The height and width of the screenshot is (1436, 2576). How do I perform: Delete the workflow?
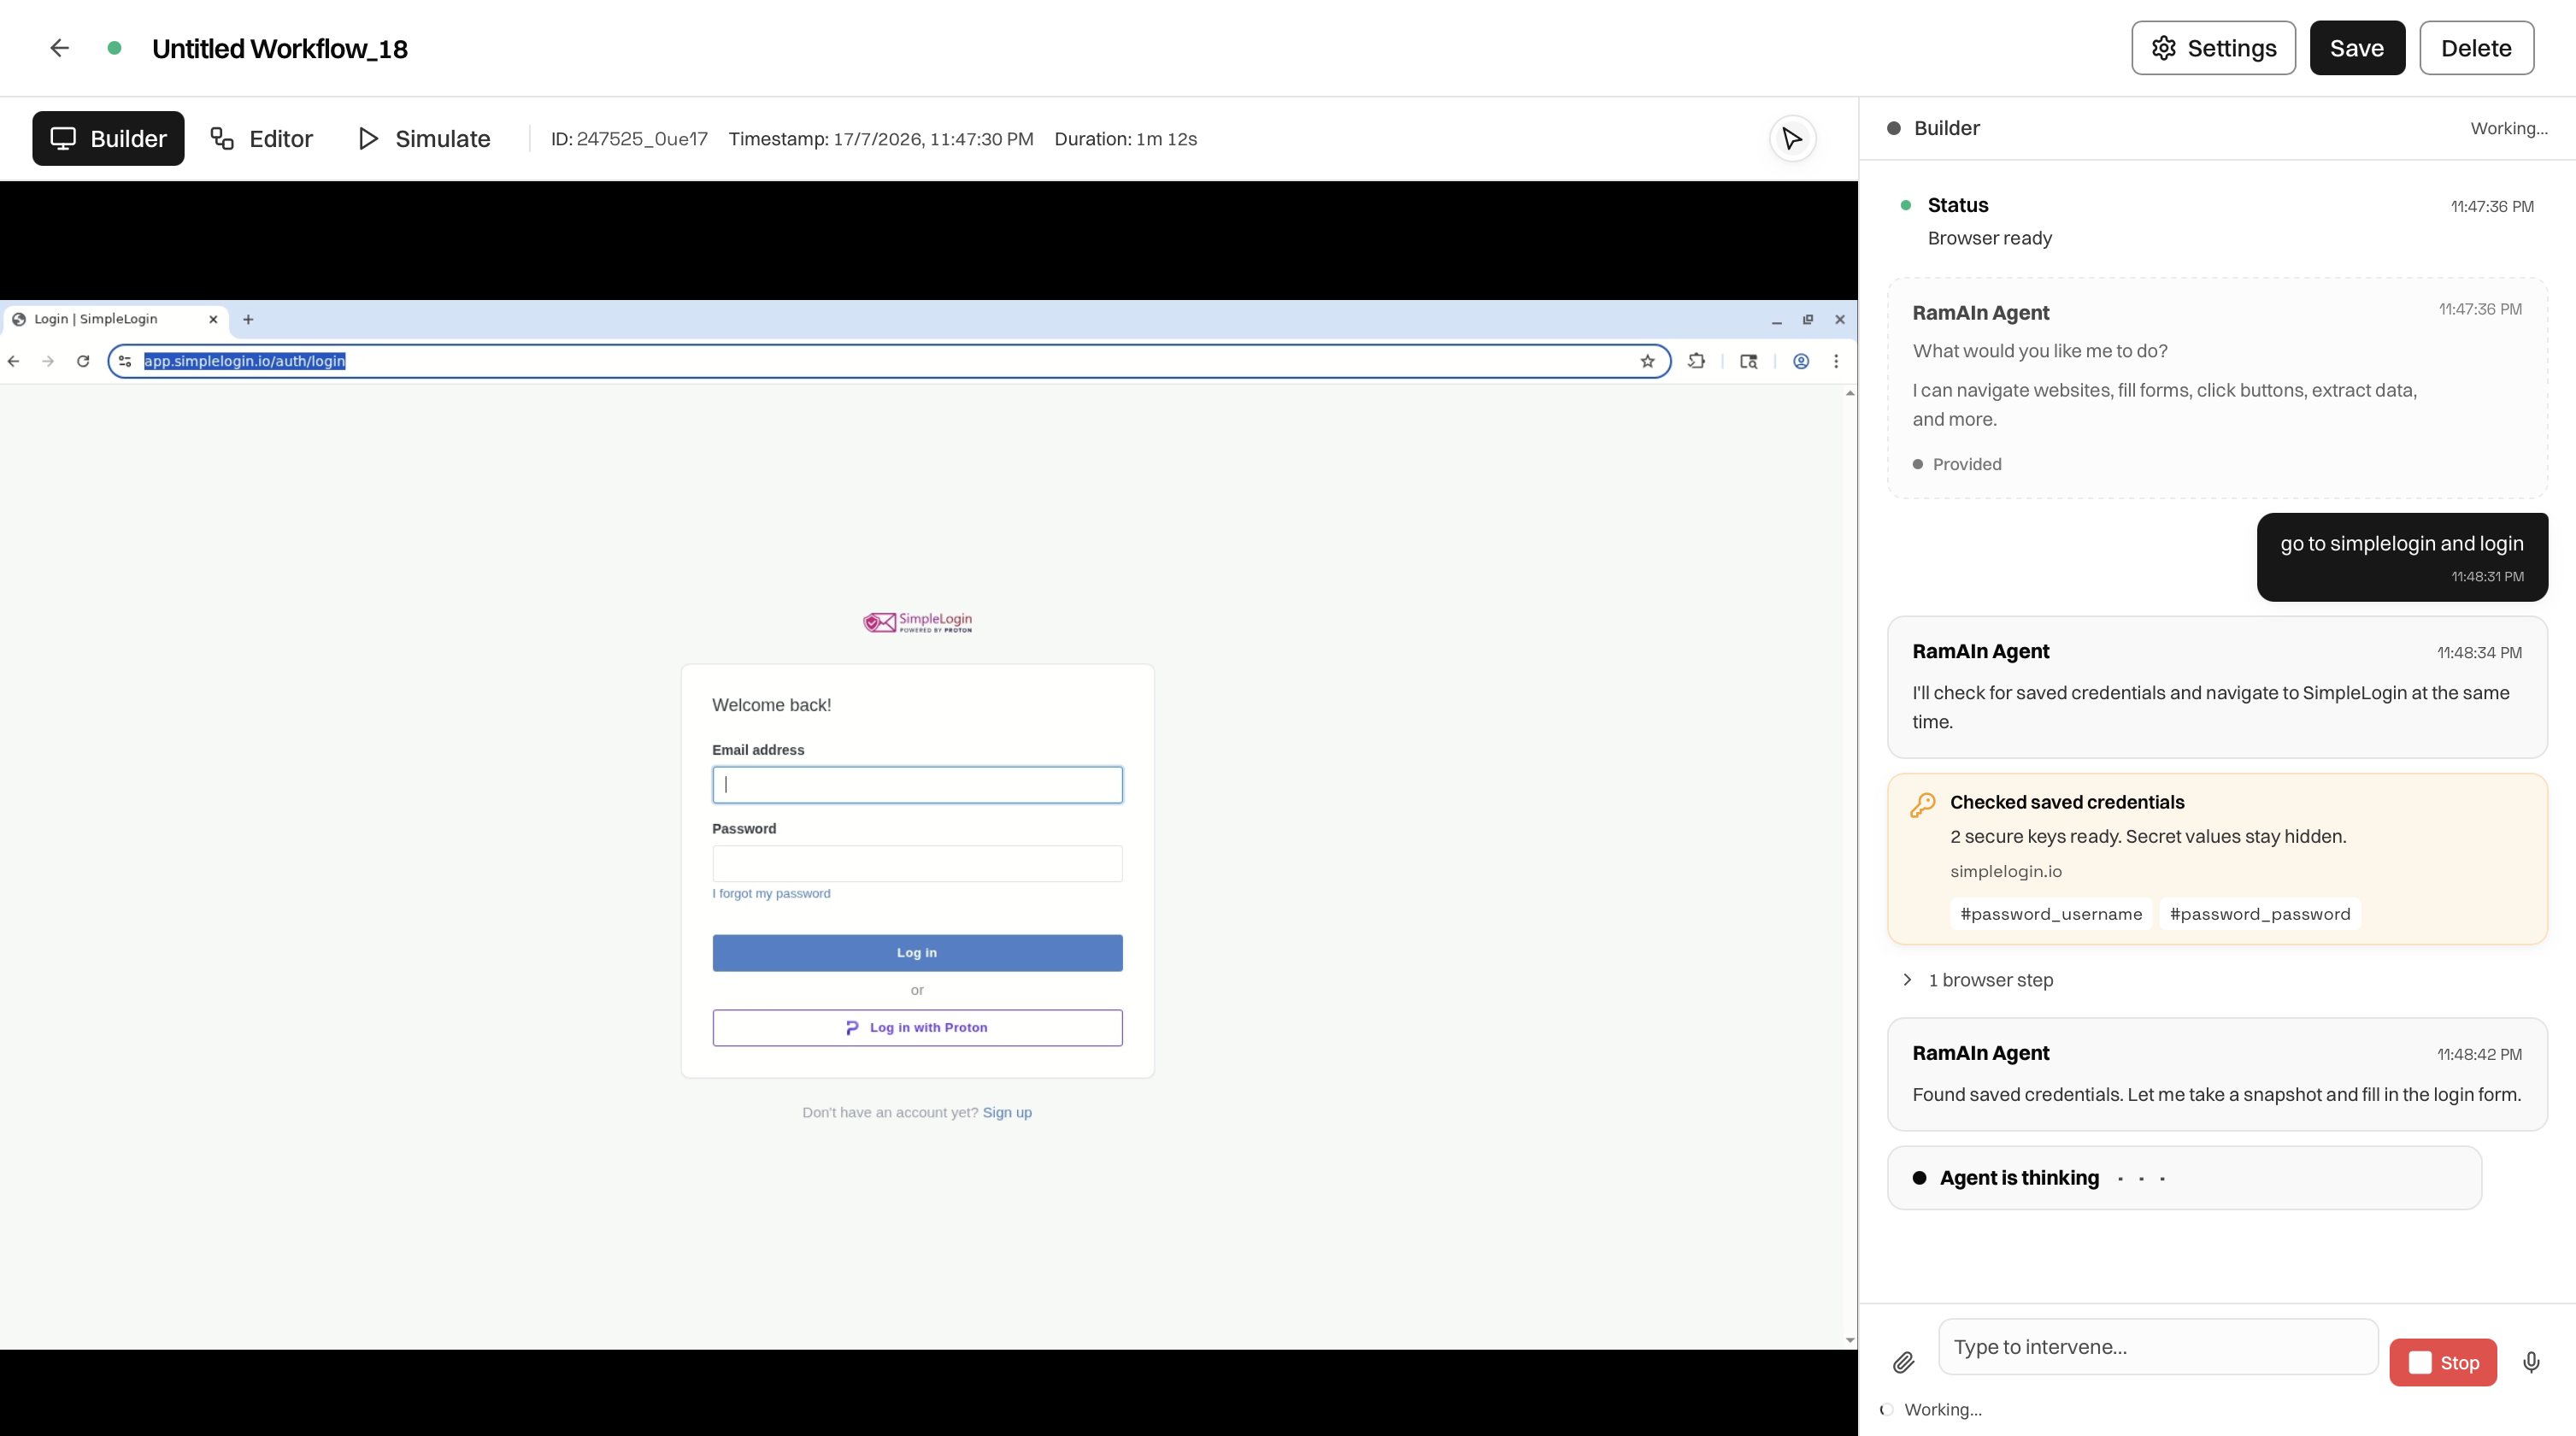2476,48
